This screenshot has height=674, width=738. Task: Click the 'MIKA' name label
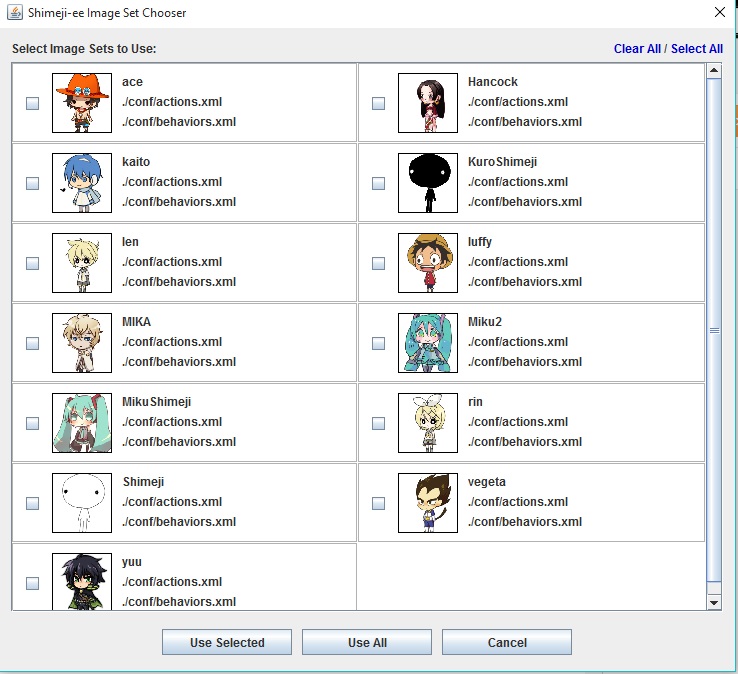coord(136,322)
